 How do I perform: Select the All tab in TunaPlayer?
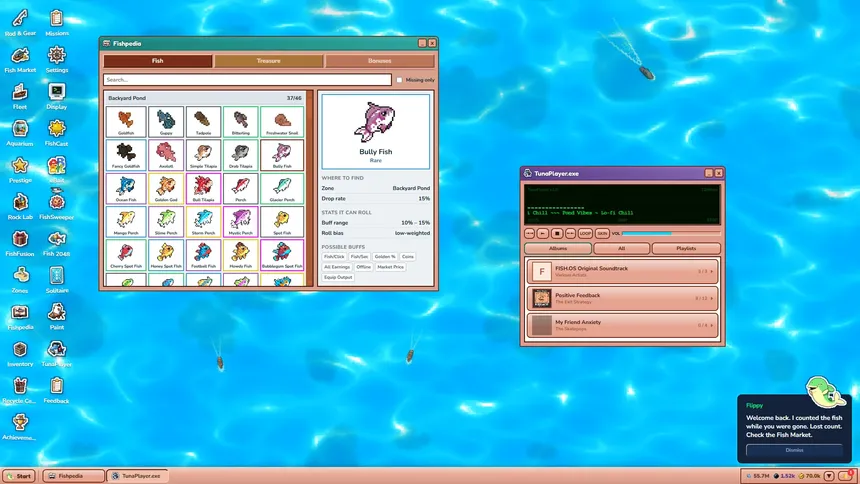[621, 249]
